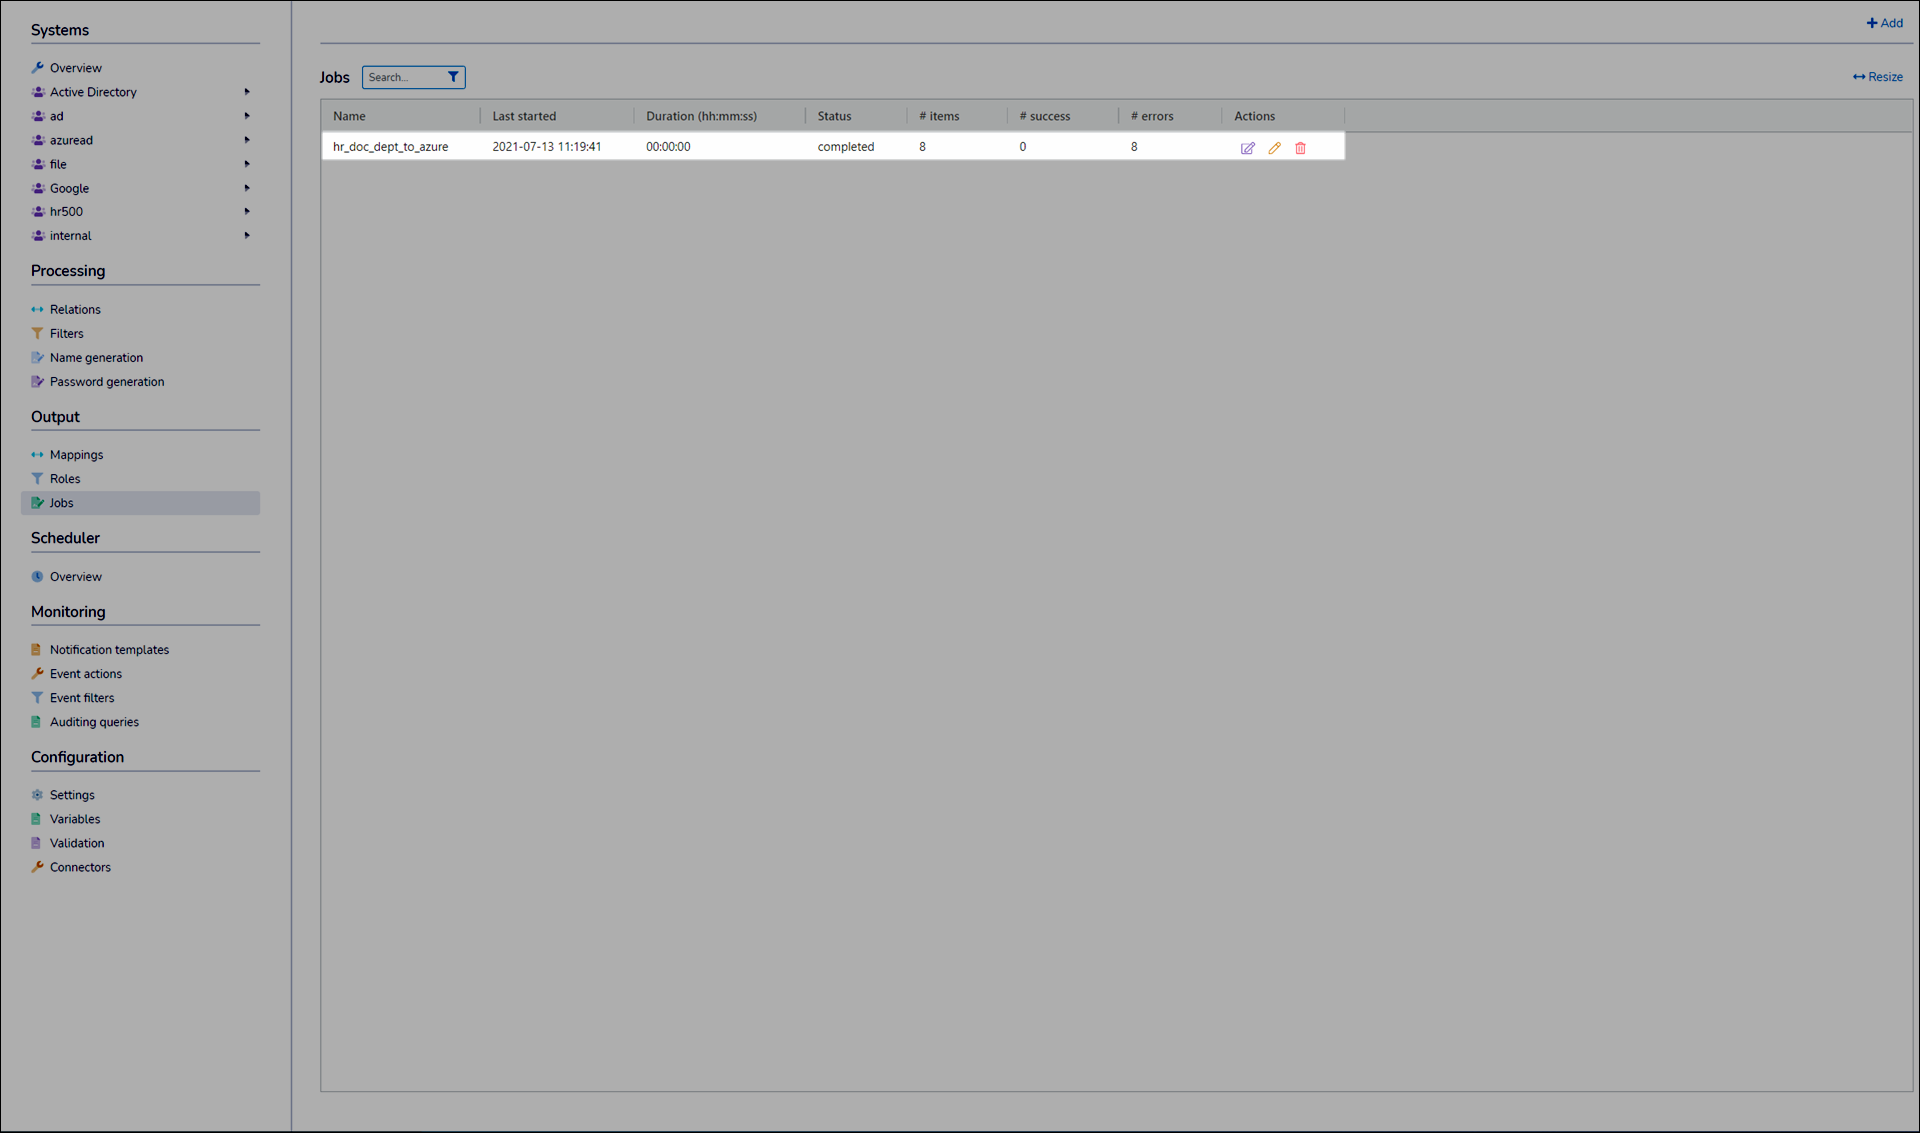The height and width of the screenshot is (1133, 1920).
Task: Sort by the Last started column header
Action: (x=524, y=116)
